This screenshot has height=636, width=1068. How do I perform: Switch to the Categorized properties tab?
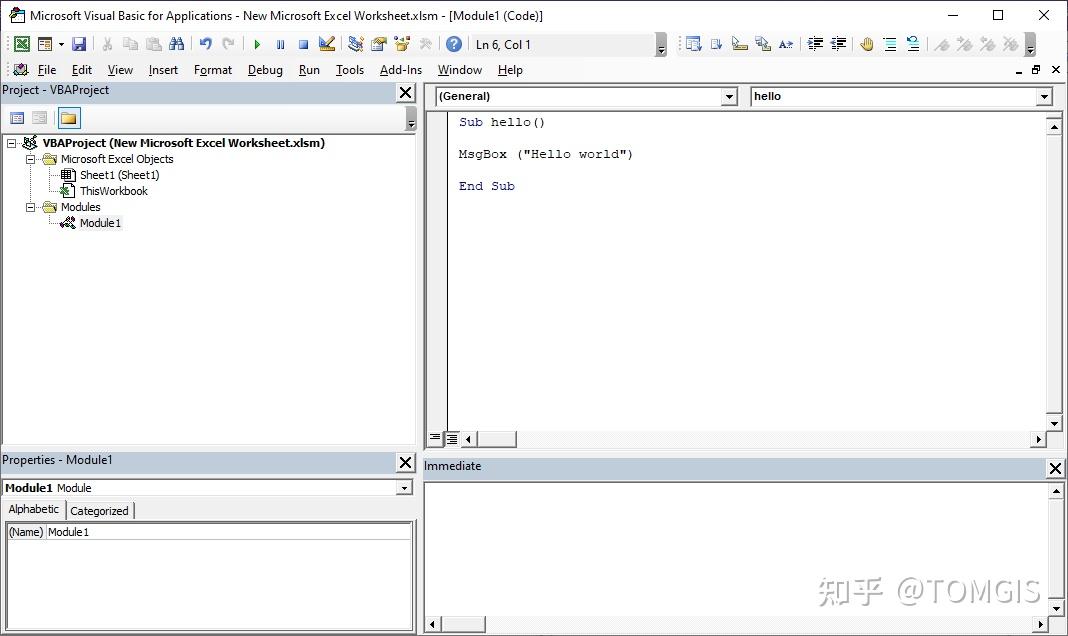tap(99, 510)
